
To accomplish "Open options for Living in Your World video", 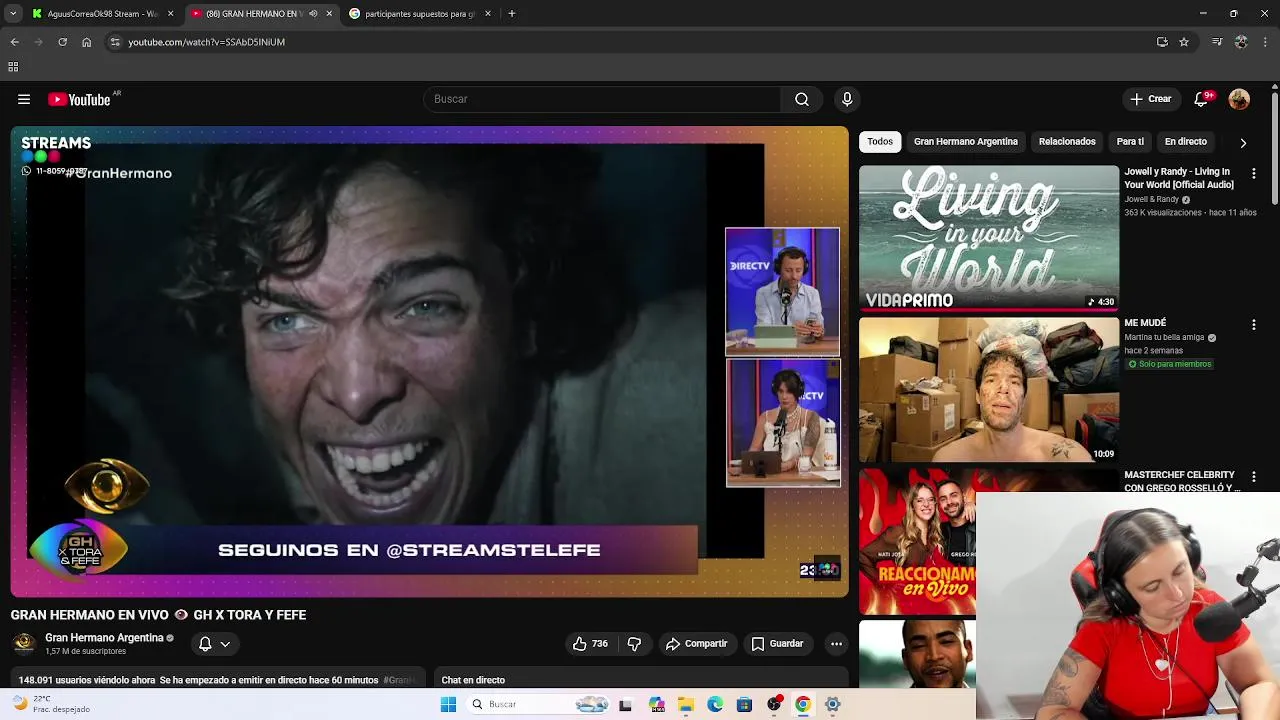I will click(1253, 173).
